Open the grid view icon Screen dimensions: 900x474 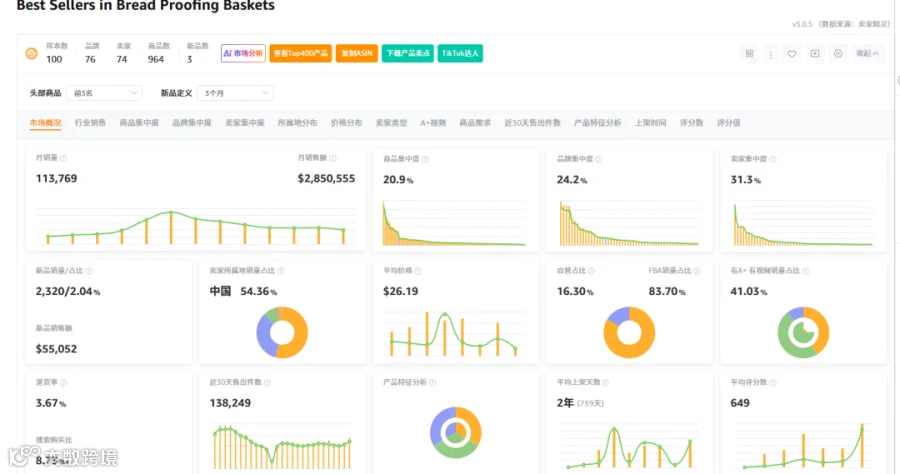[750, 53]
